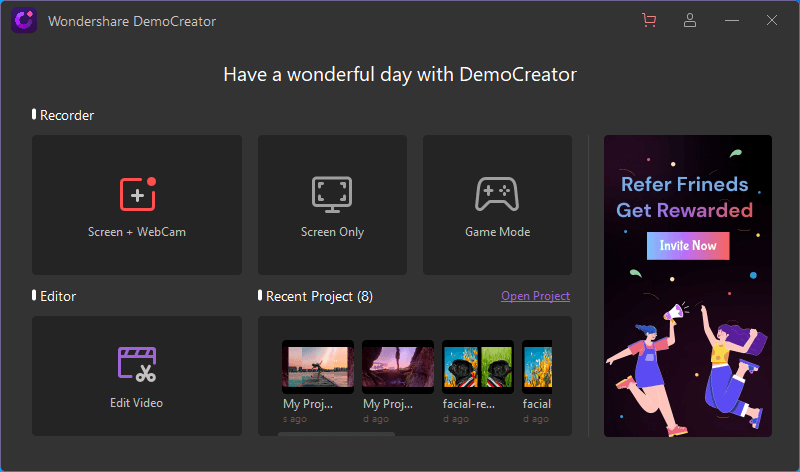Screen dimensions: 800x472
Task: Click the 'Editor' section heading
Action: click(x=58, y=296)
